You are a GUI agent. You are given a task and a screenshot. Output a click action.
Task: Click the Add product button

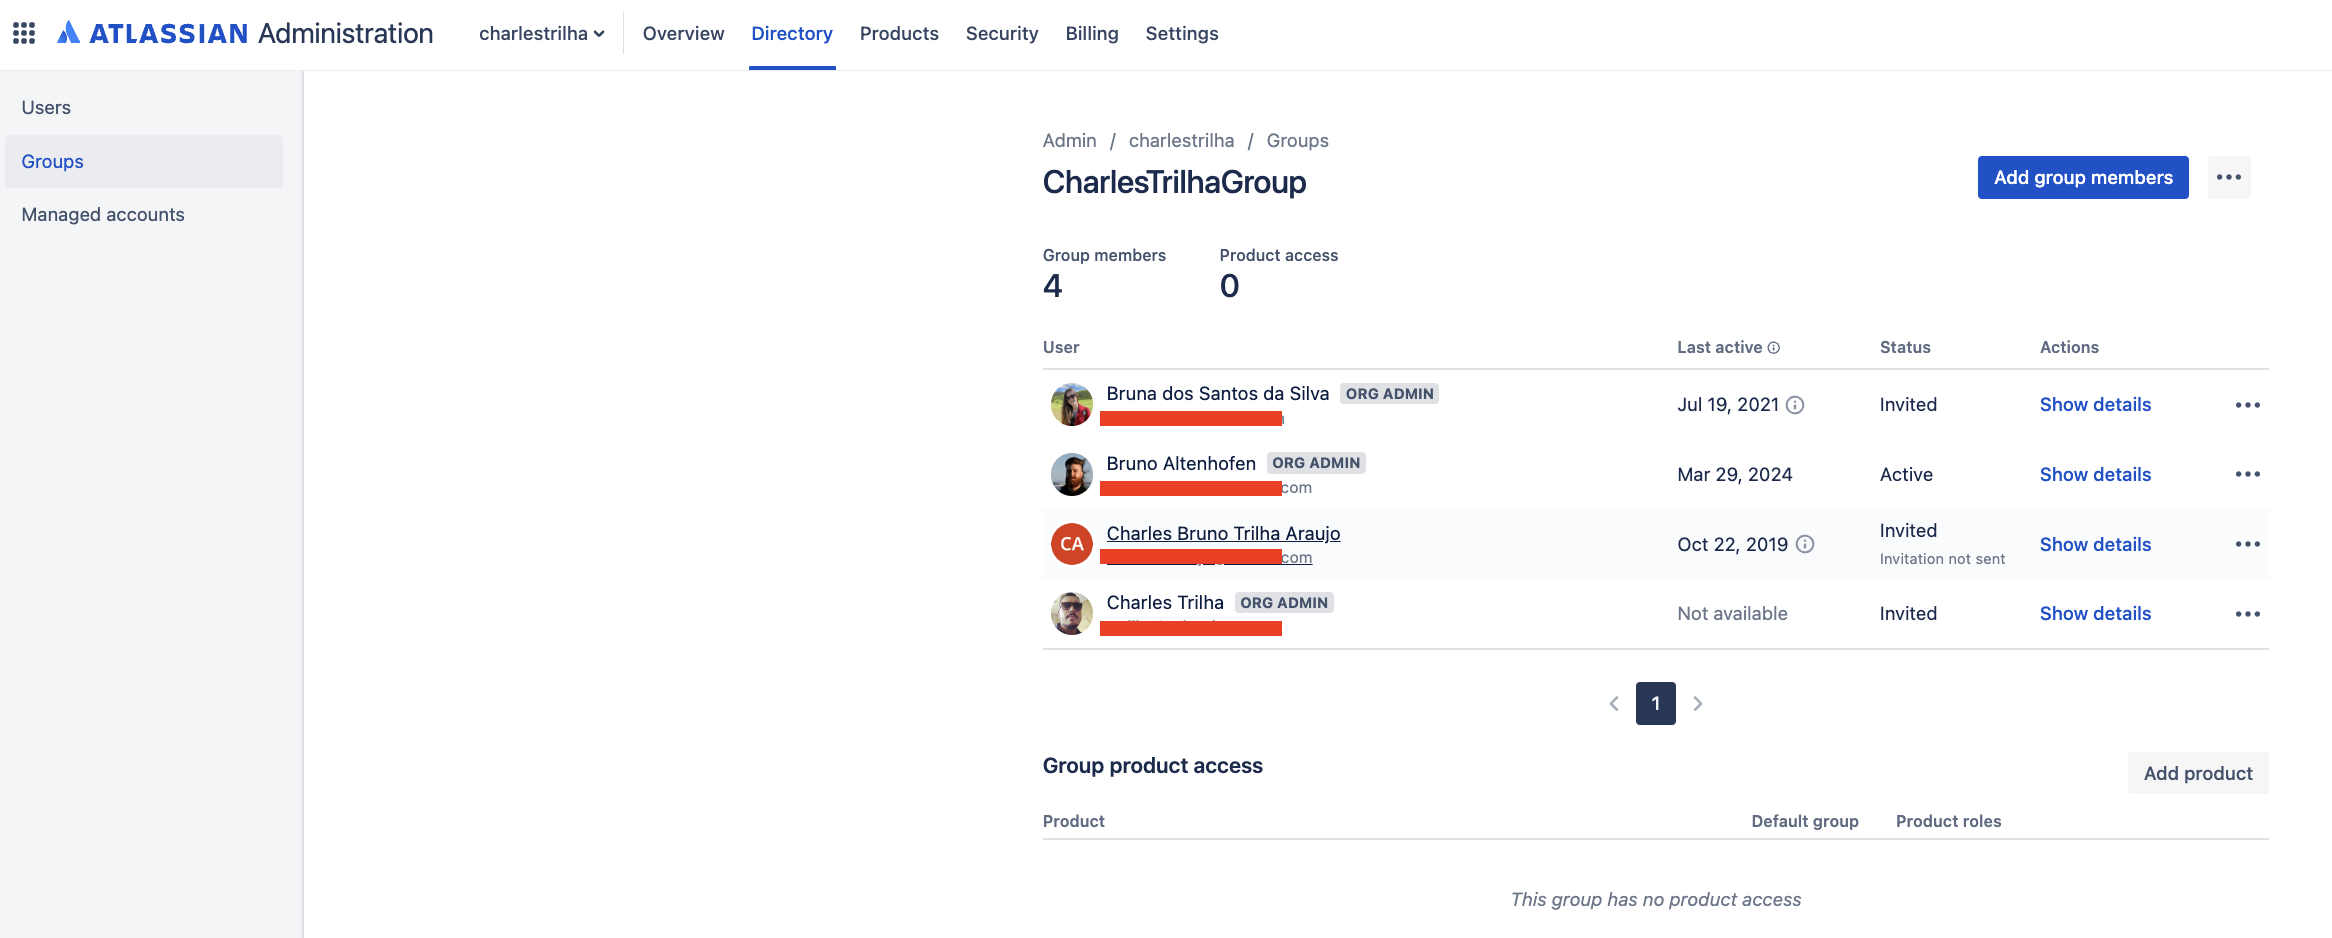click(2197, 773)
